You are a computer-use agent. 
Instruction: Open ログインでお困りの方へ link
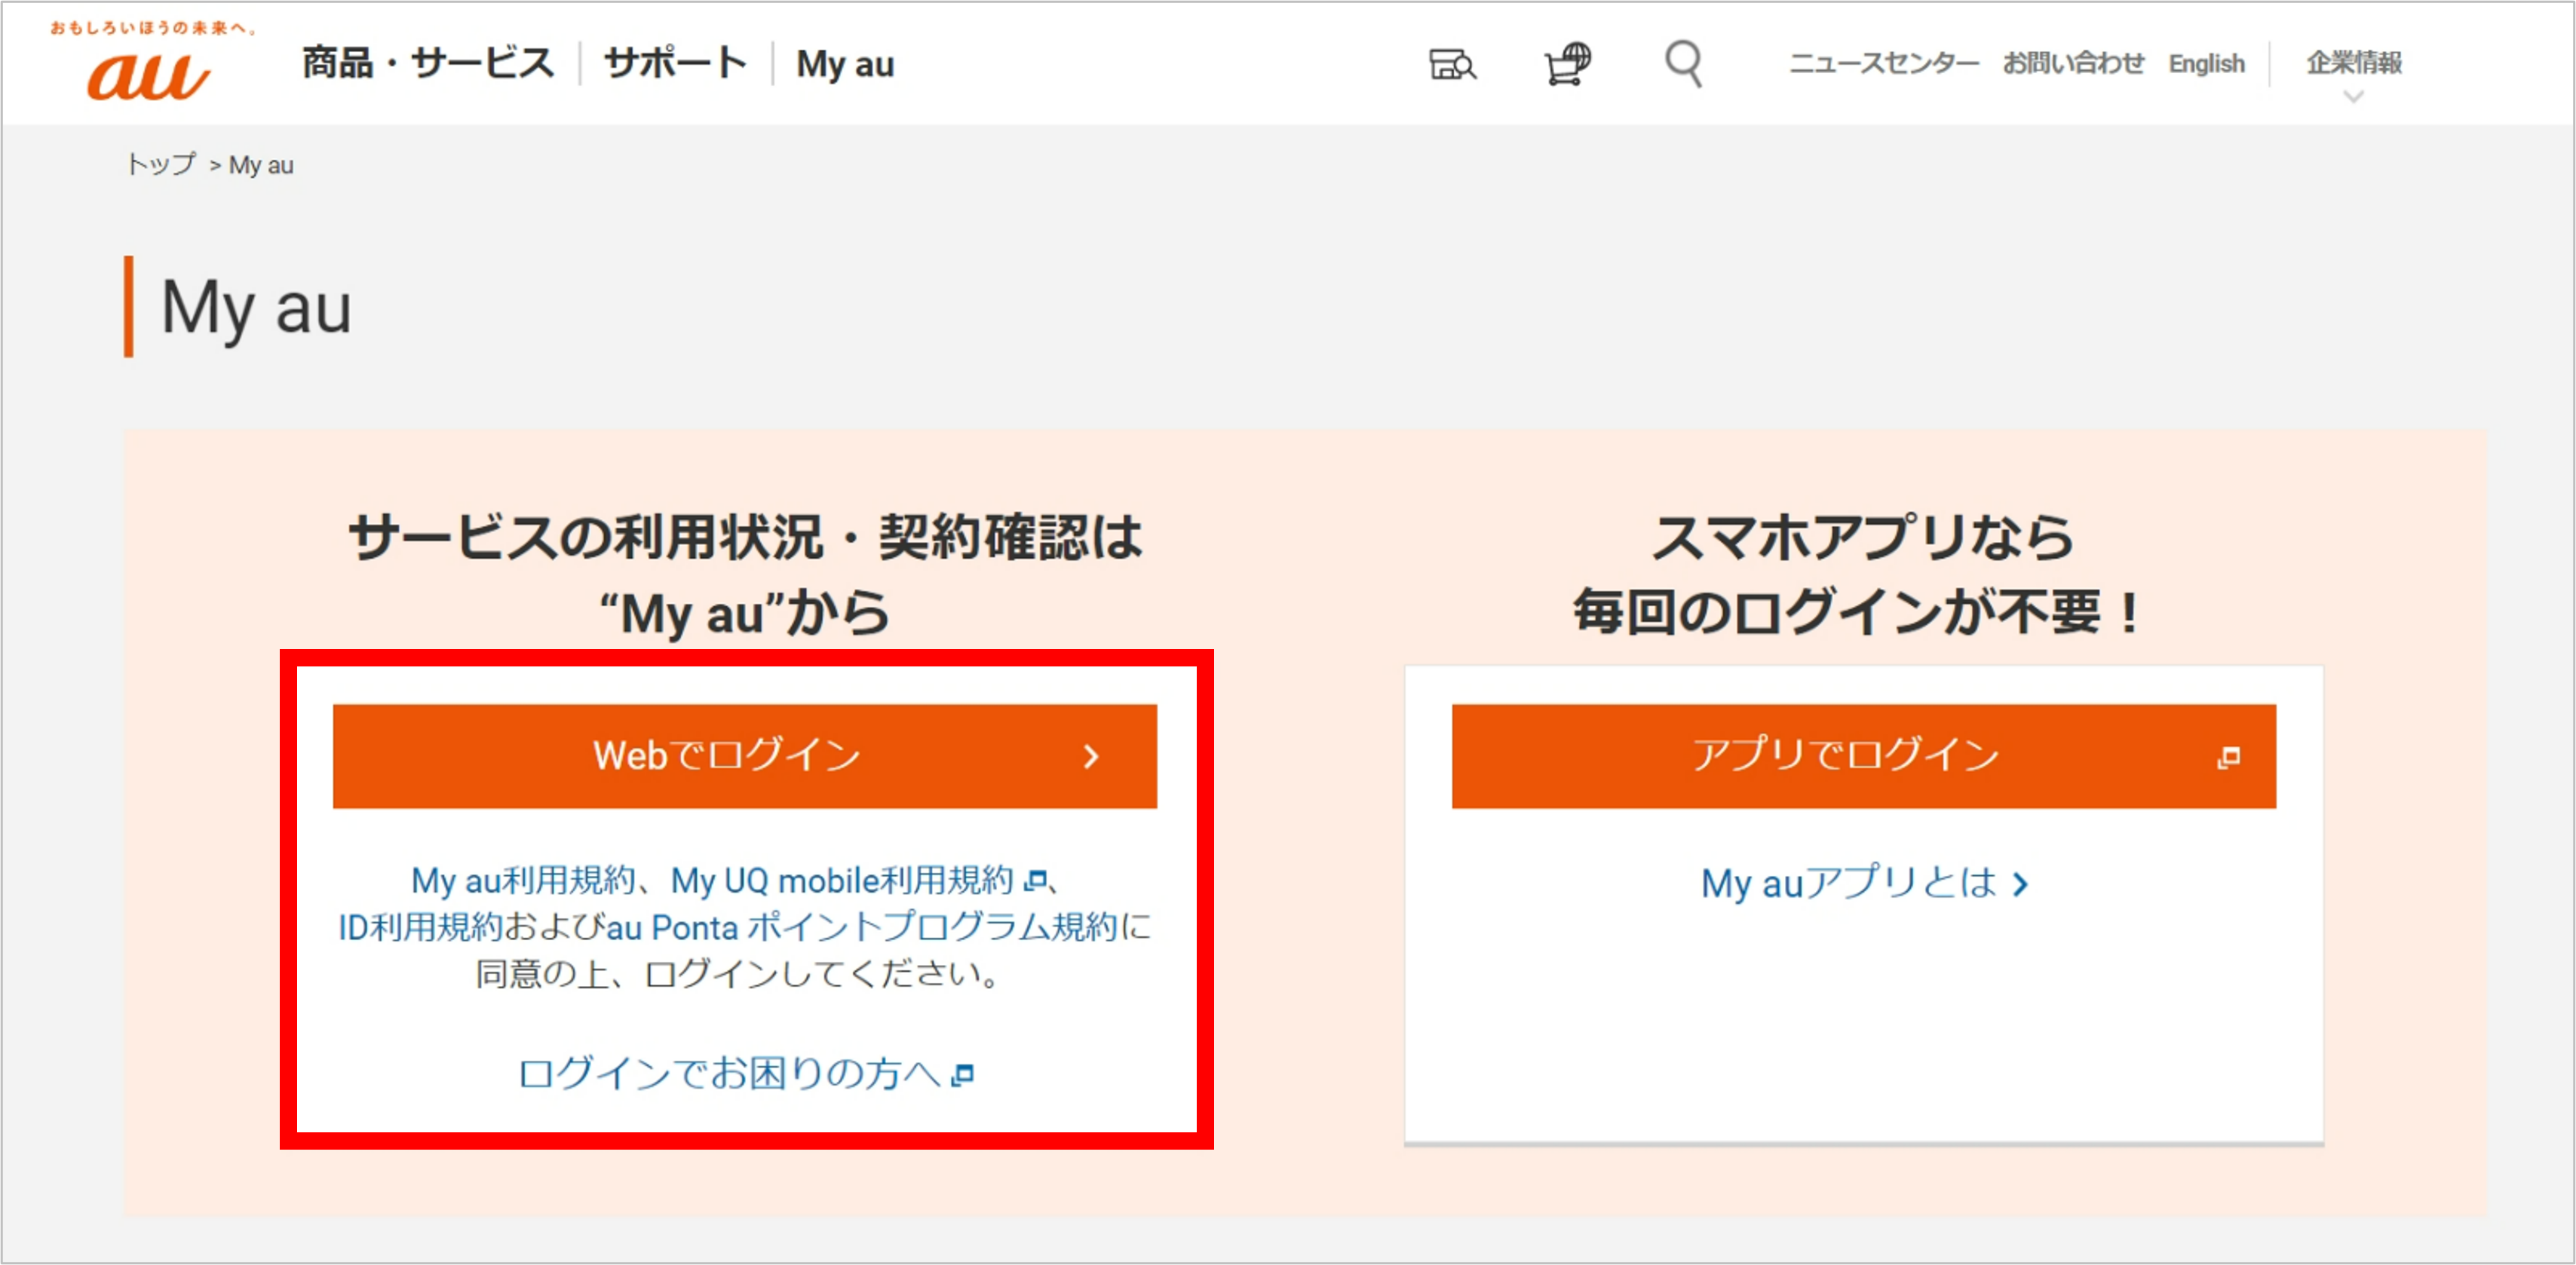730,1074
